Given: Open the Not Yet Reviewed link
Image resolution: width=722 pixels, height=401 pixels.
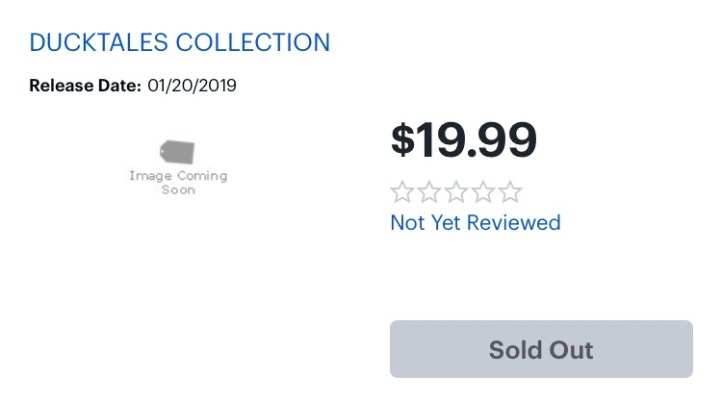Looking at the screenshot, I should [x=475, y=222].
